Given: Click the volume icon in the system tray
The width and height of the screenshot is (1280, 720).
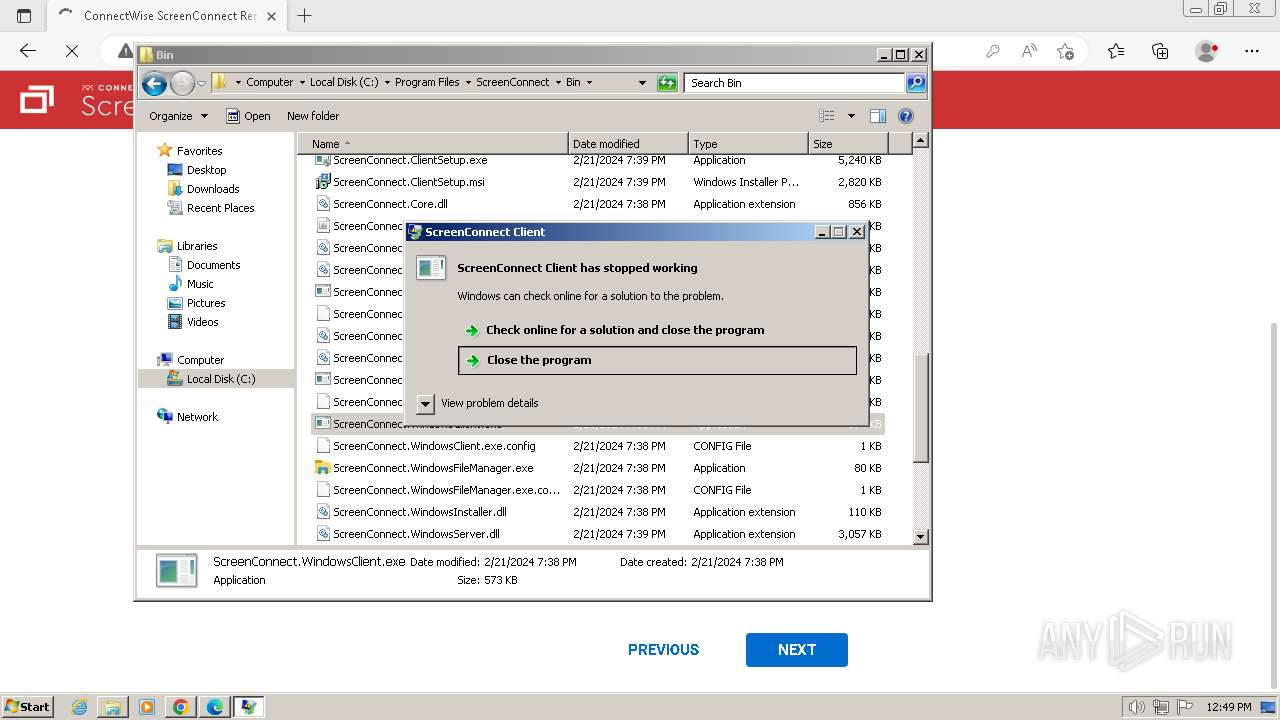Looking at the screenshot, I should point(1138,707).
